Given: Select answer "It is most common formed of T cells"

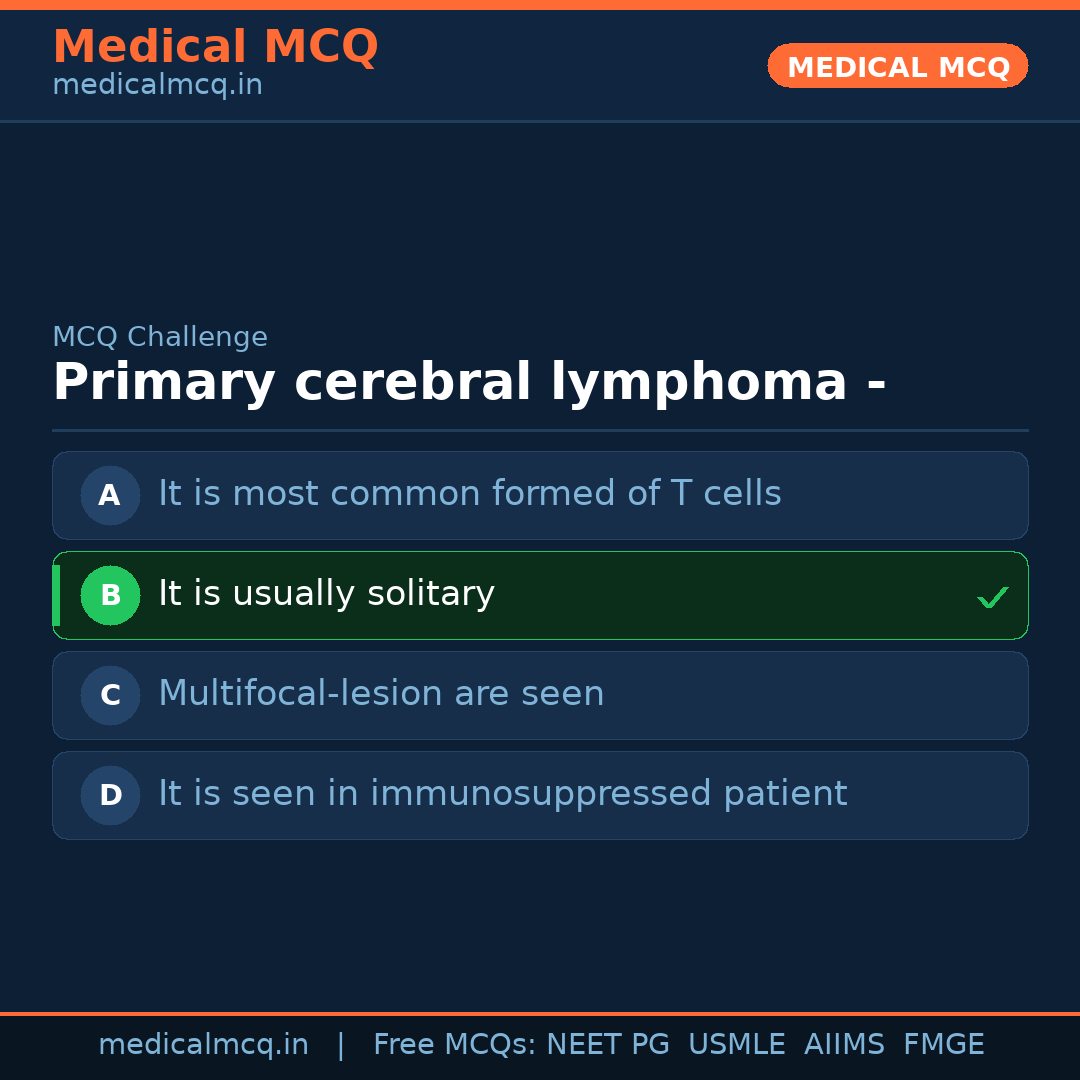Looking at the screenshot, I should pyautogui.click(x=469, y=494).
